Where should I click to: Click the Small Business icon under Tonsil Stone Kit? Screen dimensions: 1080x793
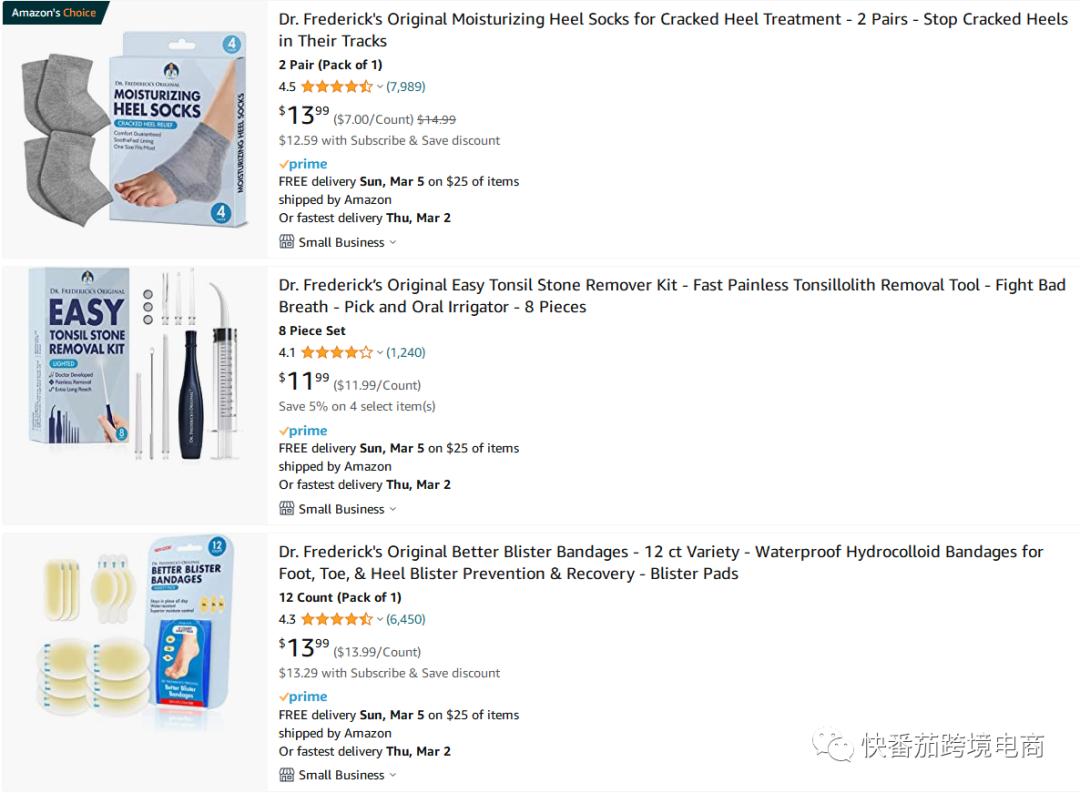click(287, 509)
